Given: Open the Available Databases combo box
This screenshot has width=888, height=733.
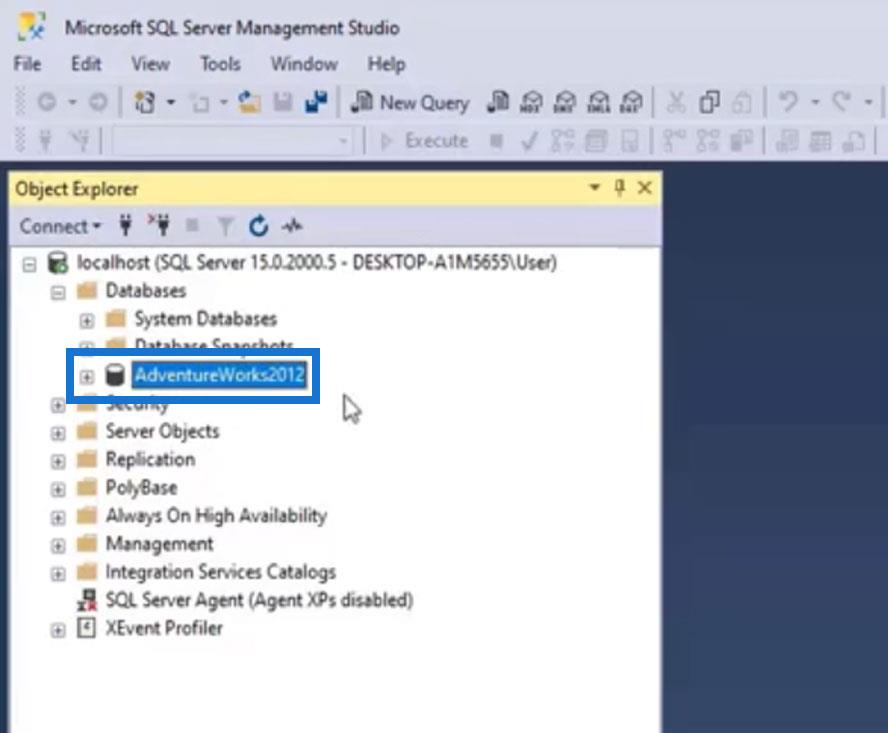Looking at the screenshot, I should 232,140.
